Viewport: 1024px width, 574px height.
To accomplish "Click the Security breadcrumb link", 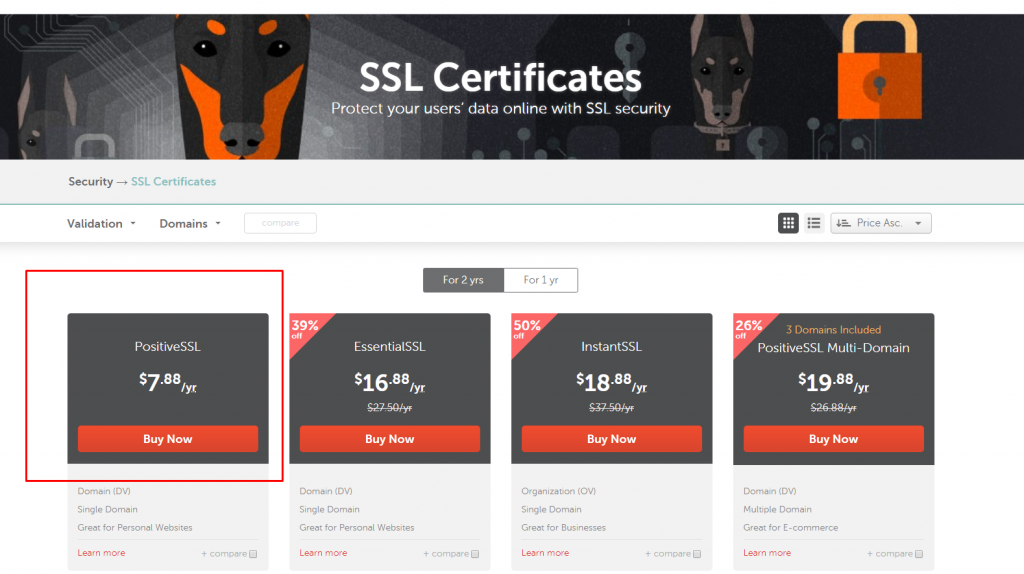I will [x=90, y=182].
